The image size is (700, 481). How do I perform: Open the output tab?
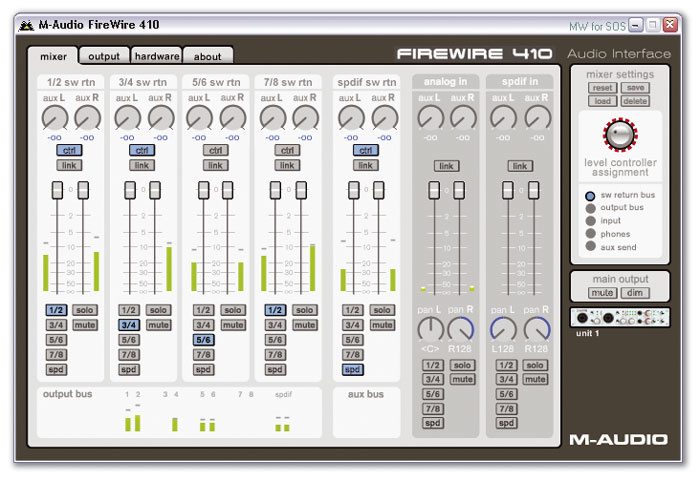tap(103, 57)
